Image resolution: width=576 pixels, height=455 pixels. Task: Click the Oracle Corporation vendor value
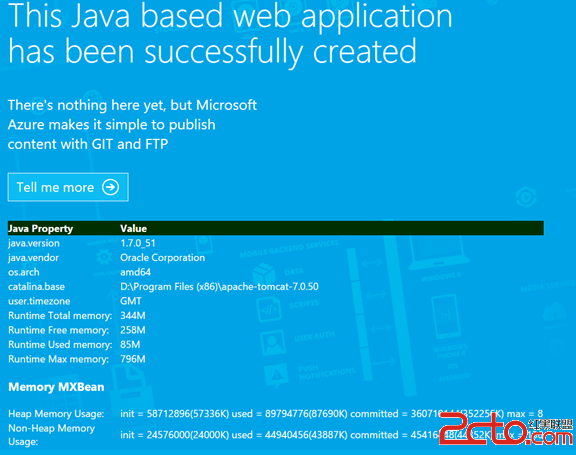162,258
